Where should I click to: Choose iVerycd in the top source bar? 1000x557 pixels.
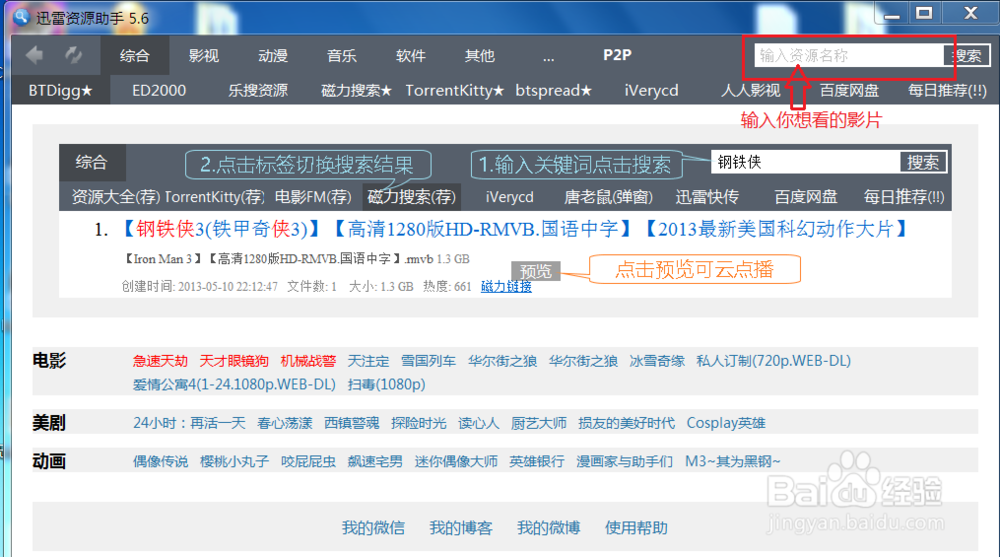pyautogui.click(x=651, y=91)
